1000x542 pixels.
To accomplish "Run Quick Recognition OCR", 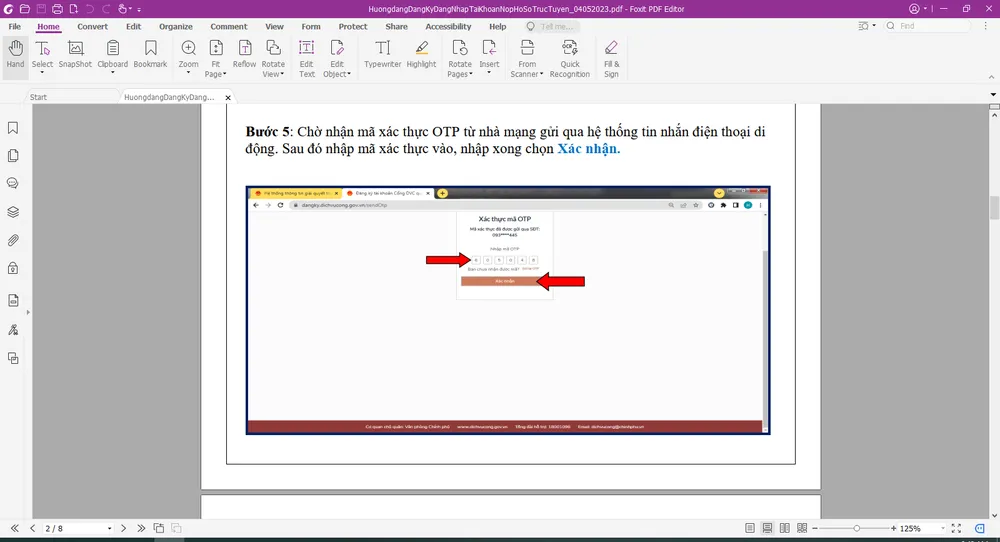I will 569,57.
